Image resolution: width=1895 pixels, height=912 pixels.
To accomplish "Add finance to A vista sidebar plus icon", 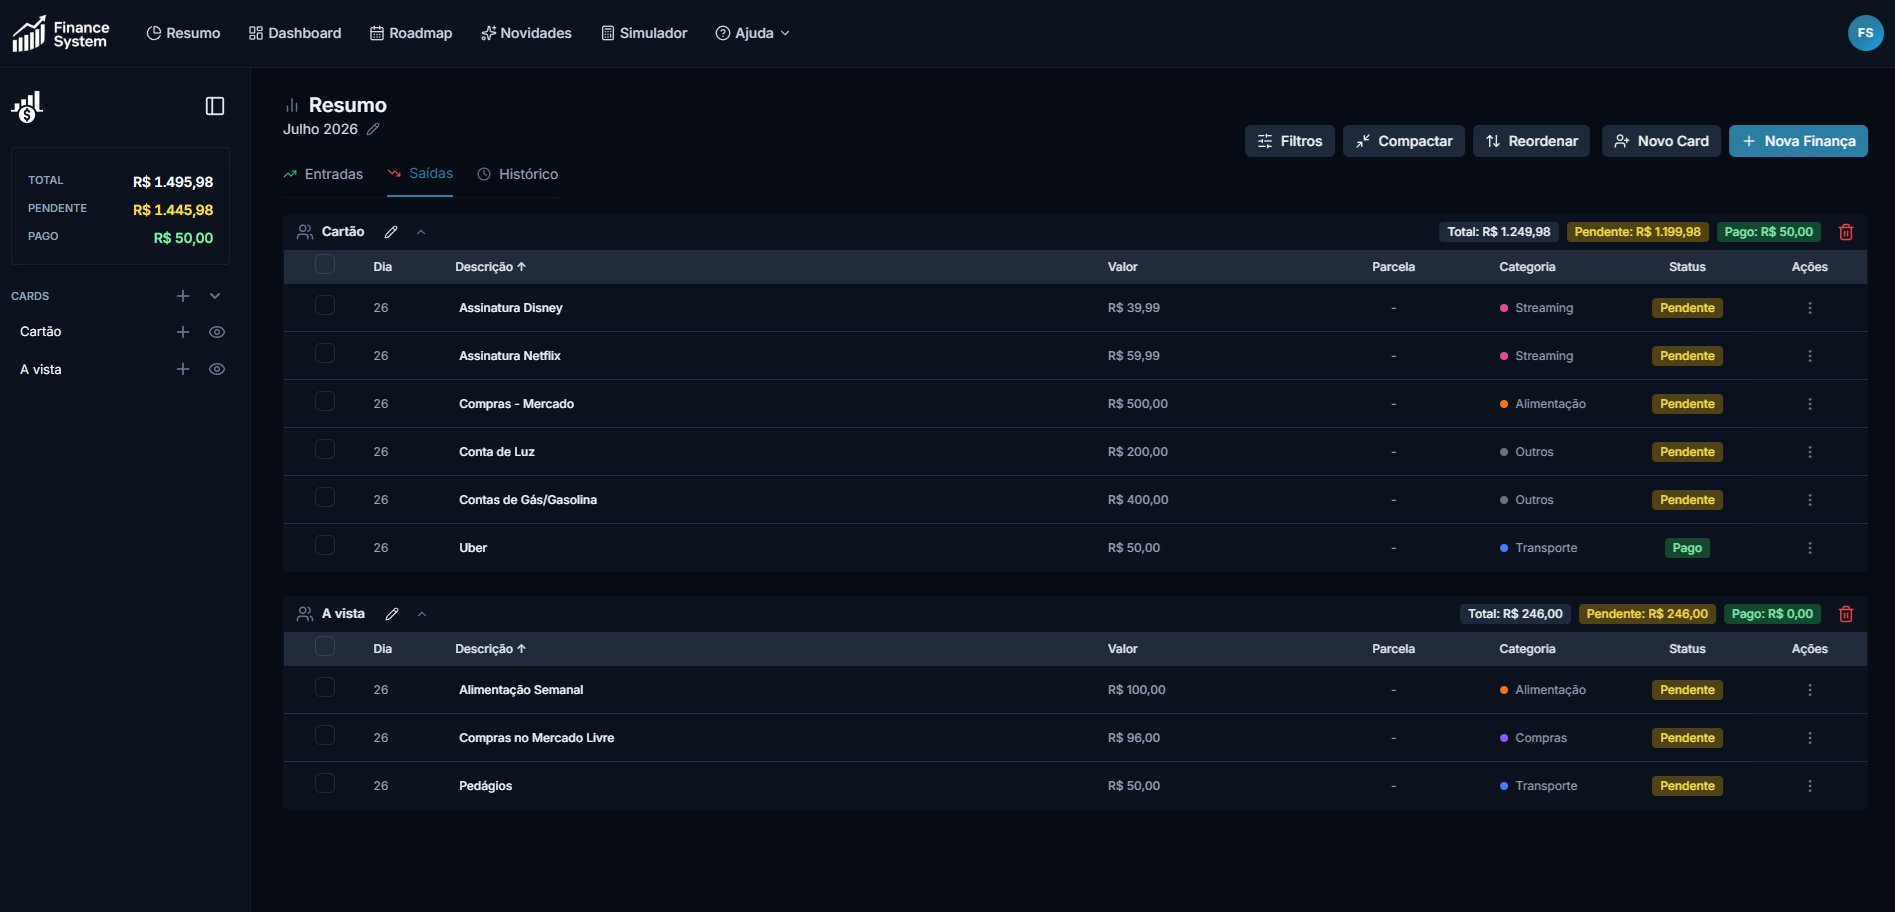I will tap(183, 369).
